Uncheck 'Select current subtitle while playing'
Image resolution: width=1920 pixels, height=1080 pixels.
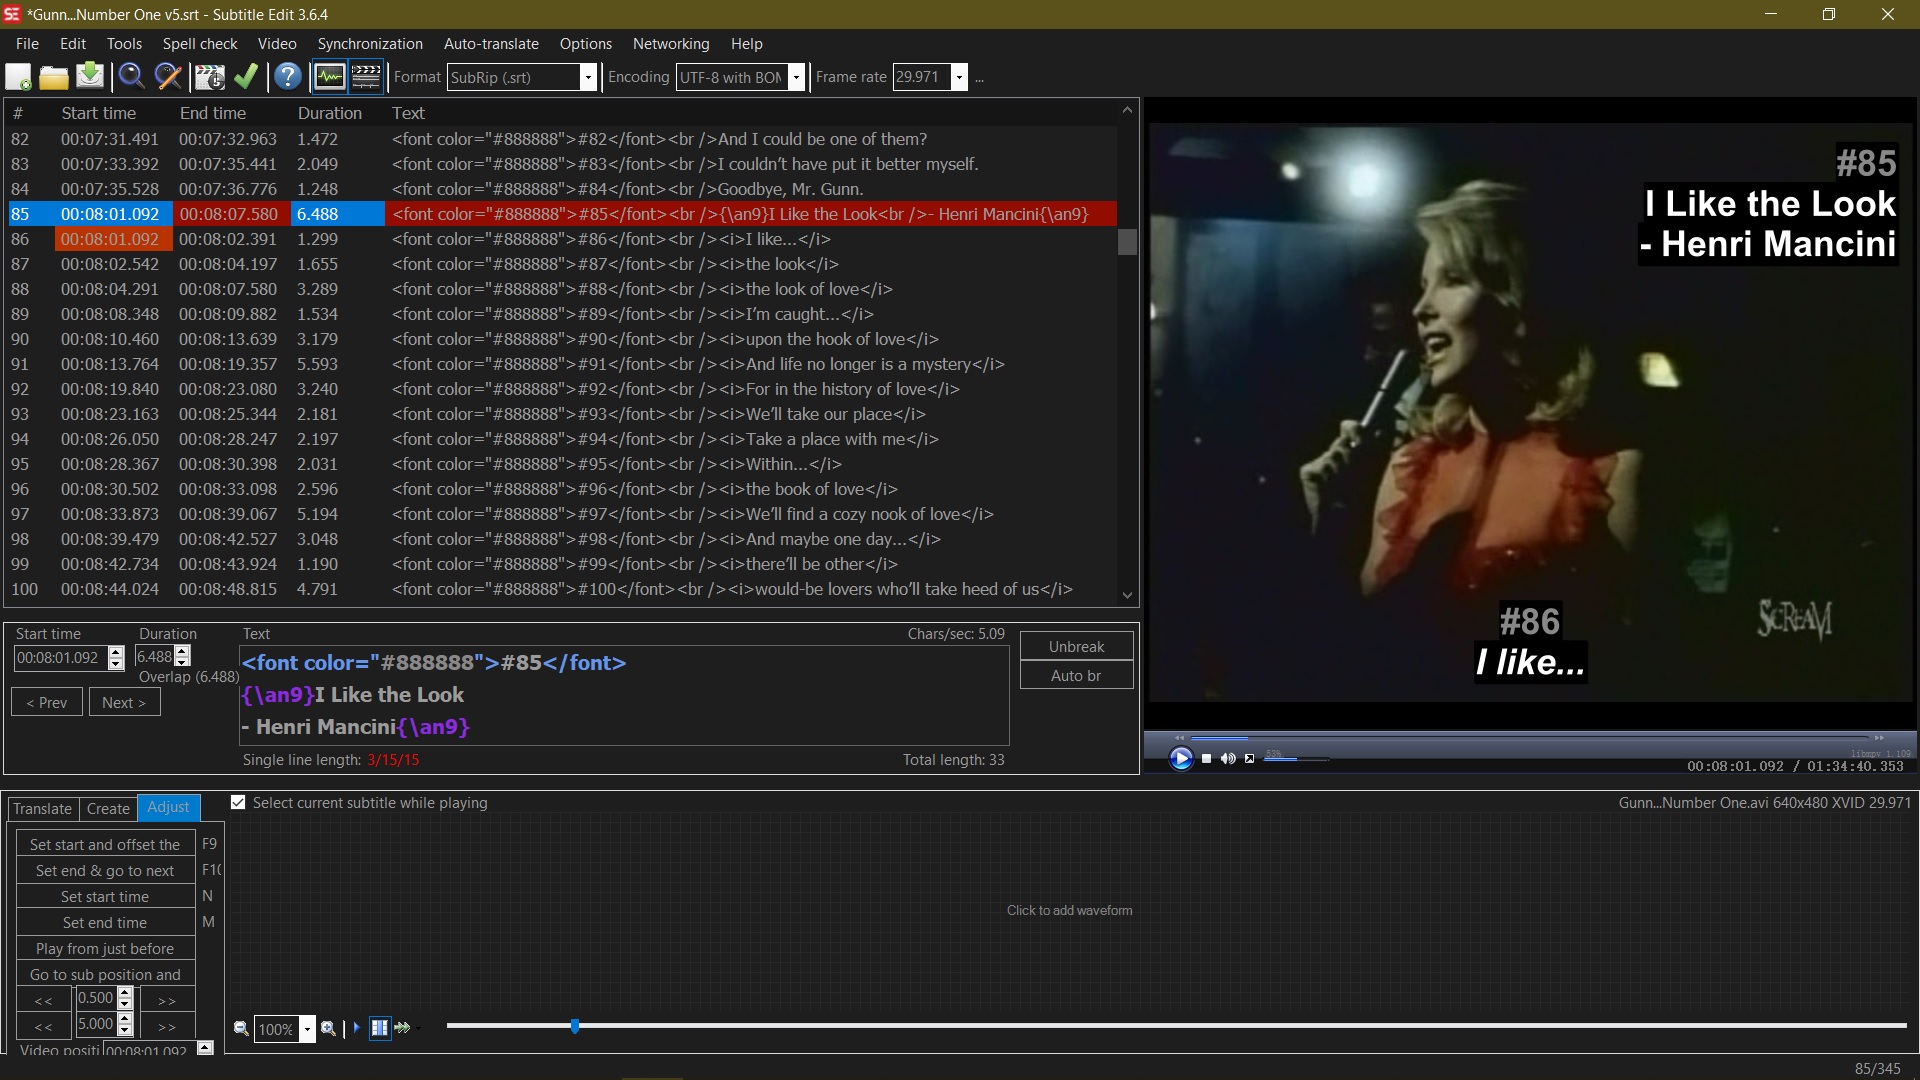[x=238, y=802]
